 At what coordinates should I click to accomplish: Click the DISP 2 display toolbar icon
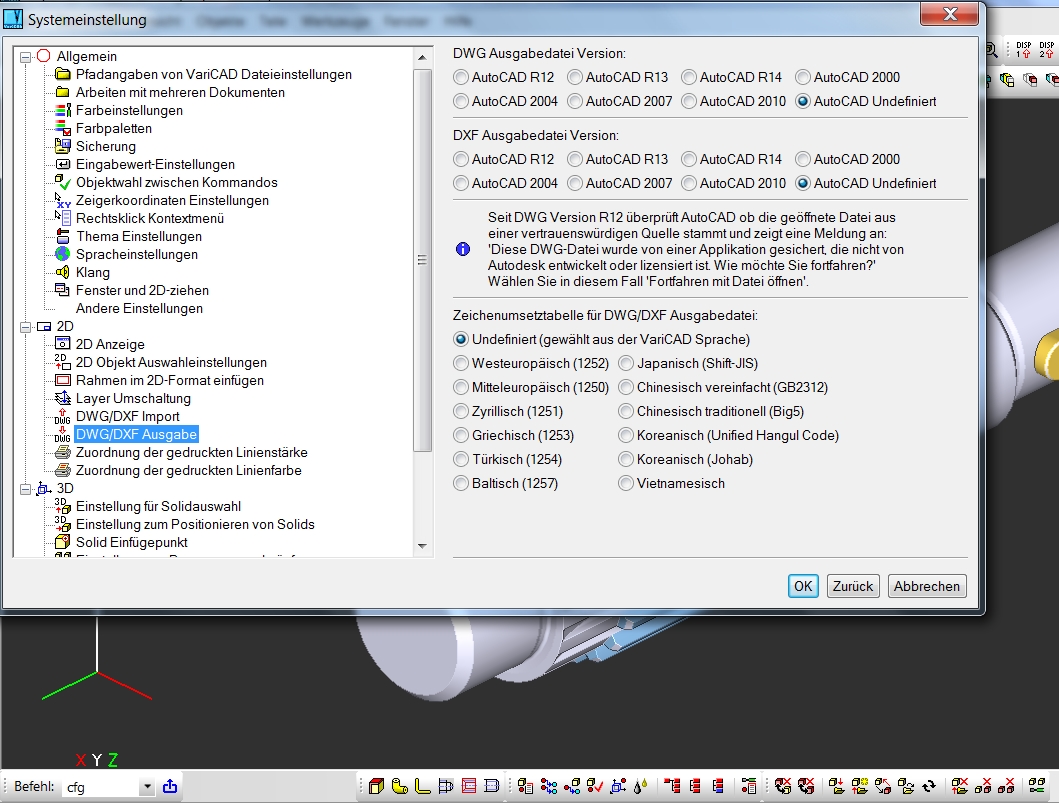(1047, 50)
